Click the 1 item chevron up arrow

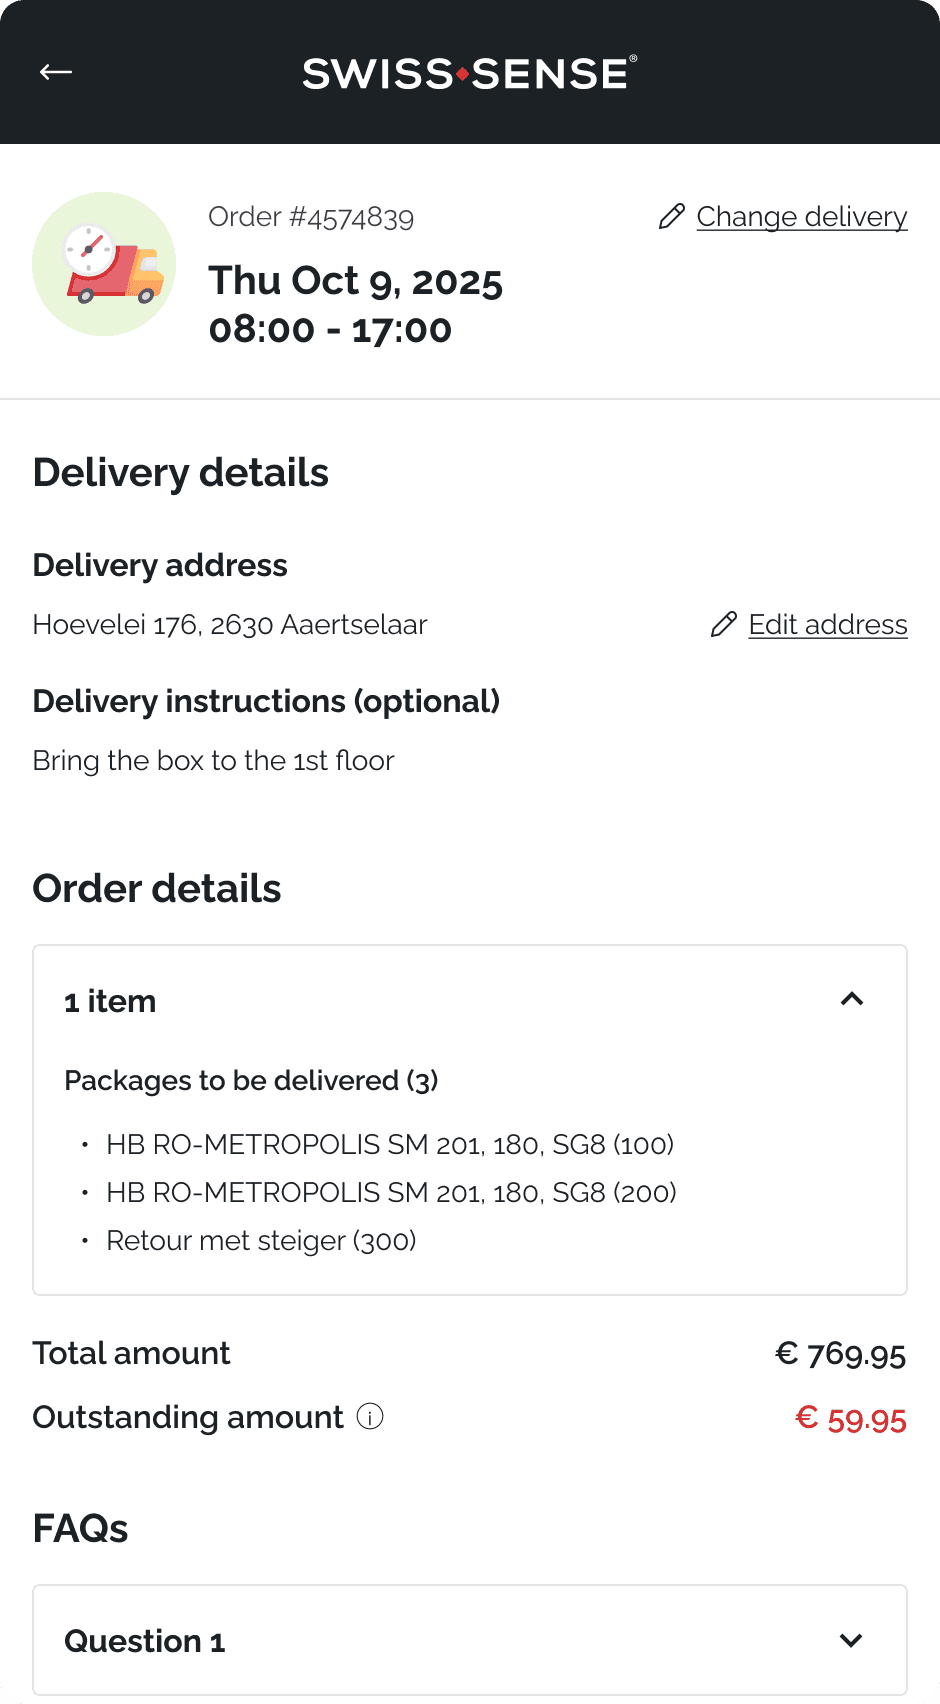(851, 999)
